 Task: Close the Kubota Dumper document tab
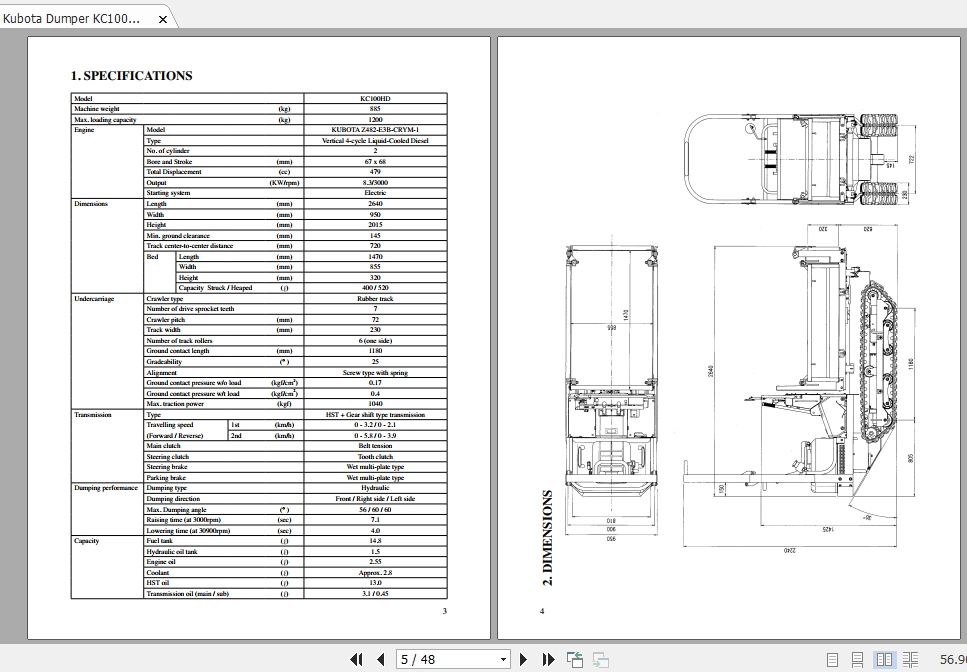162,17
